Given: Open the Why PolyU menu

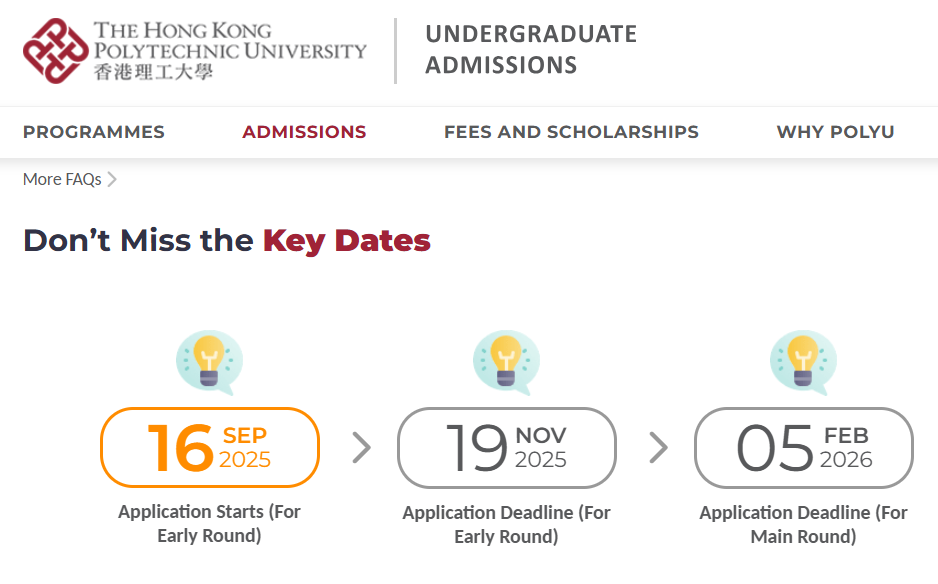Looking at the screenshot, I should pyautogui.click(x=835, y=132).
